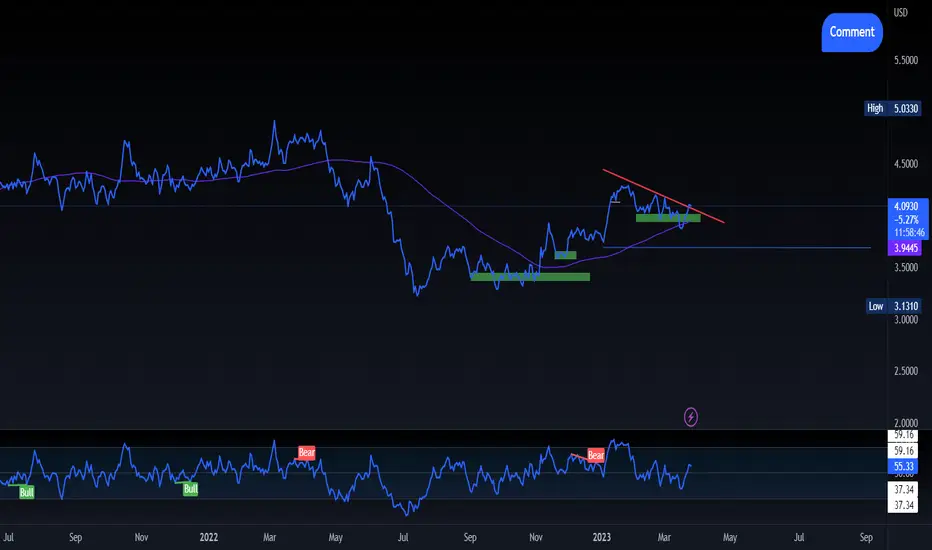
Task: Click the 2.5000 price scale value
Action: (906, 371)
